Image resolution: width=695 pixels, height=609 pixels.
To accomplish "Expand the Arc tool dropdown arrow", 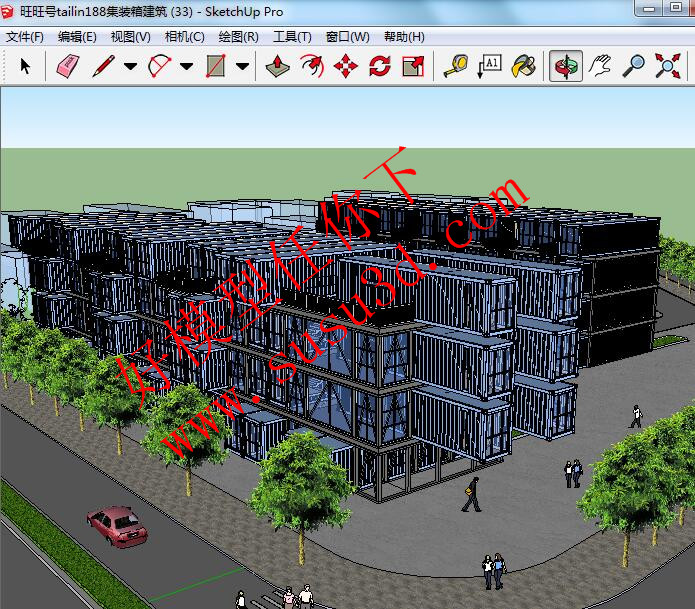I will click(187, 66).
